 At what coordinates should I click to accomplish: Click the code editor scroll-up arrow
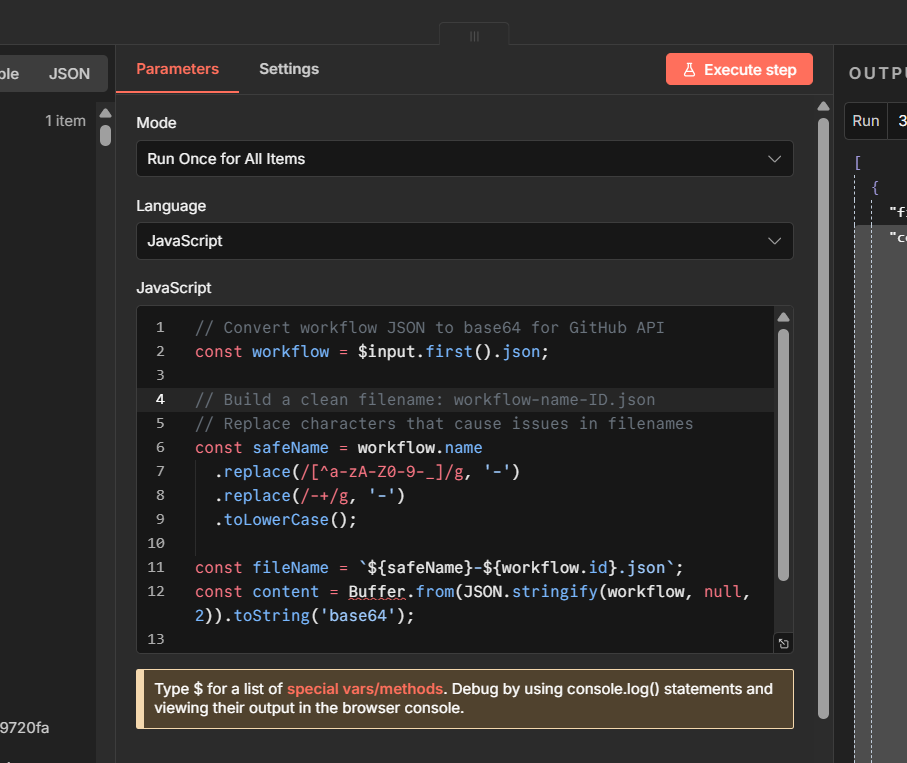point(784,318)
